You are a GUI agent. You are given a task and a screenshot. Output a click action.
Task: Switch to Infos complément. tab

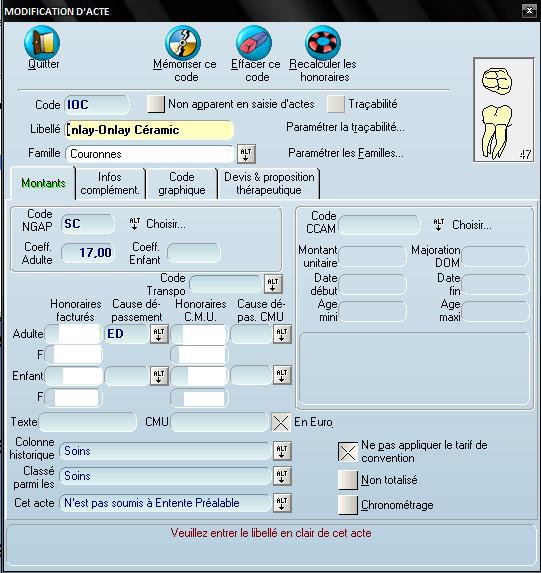pos(110,183)
